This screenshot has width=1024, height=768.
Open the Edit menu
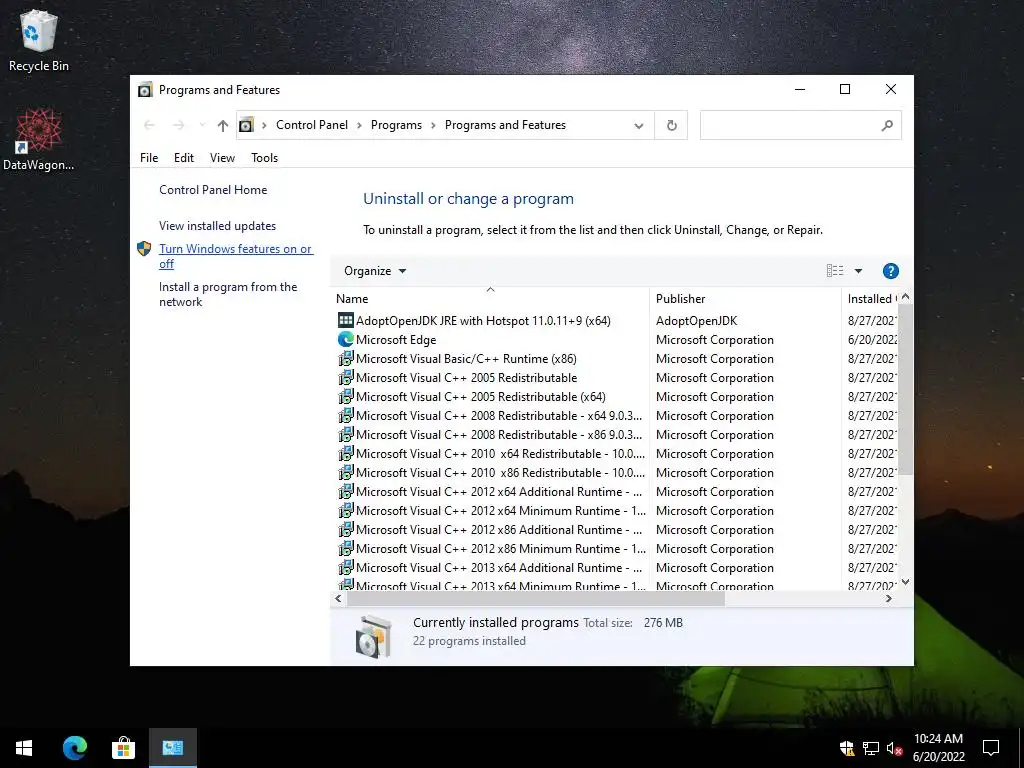(184, 158)
